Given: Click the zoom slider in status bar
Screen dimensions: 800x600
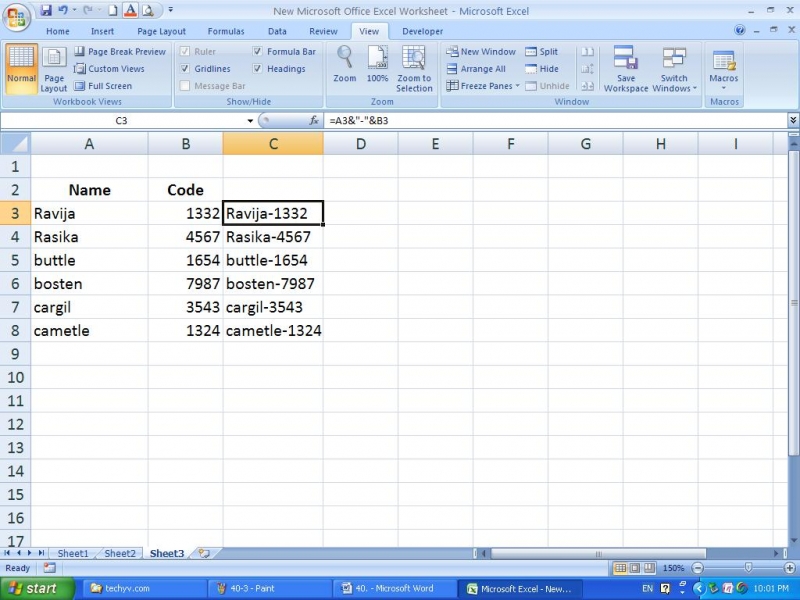Looking at the screenshot, I should [x=748, y=568].
